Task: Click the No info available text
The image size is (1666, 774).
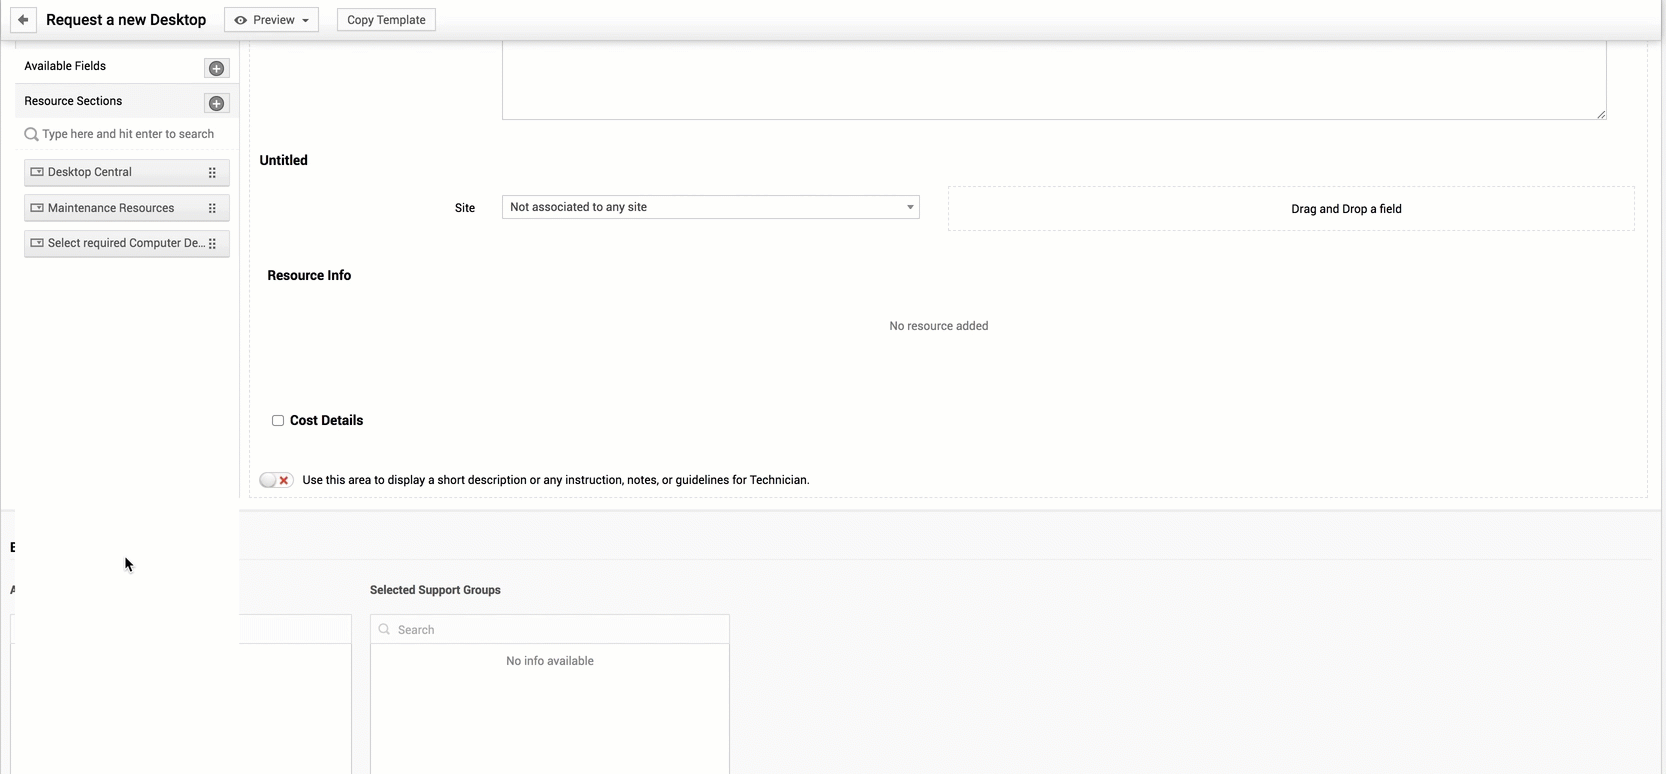Action: tap(550, 661)
